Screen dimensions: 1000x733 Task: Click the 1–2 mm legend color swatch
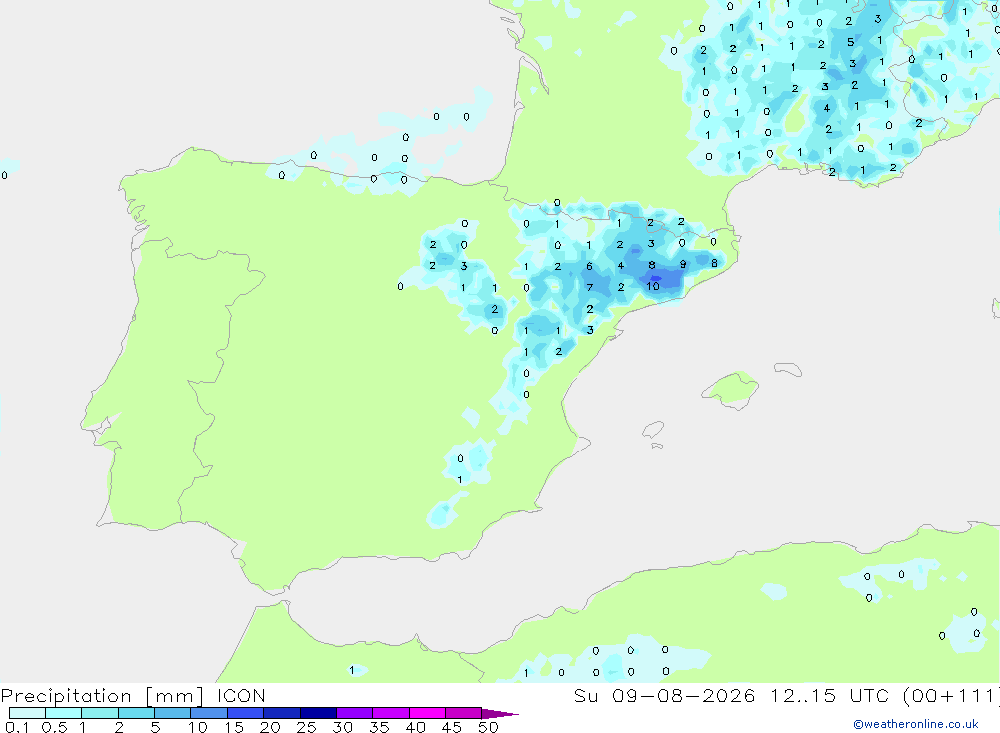coord(100,713)
